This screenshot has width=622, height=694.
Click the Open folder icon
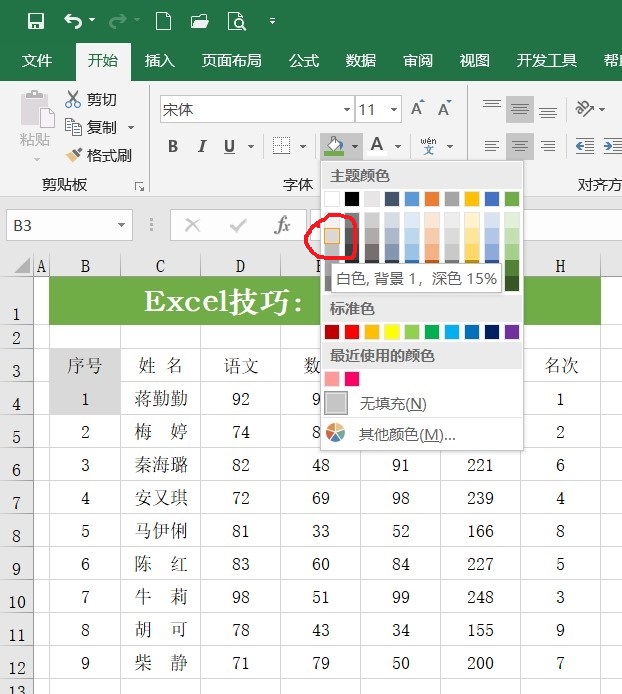200,21
